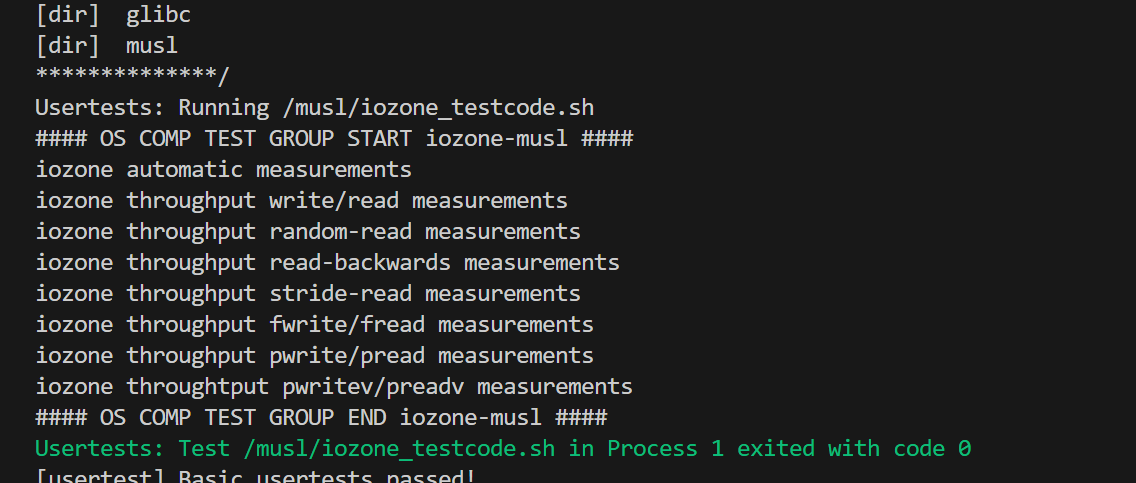The height and width of the screenshot is (483, 1136).
Task: Click the glibc directory entry
Action: point(158,15)
